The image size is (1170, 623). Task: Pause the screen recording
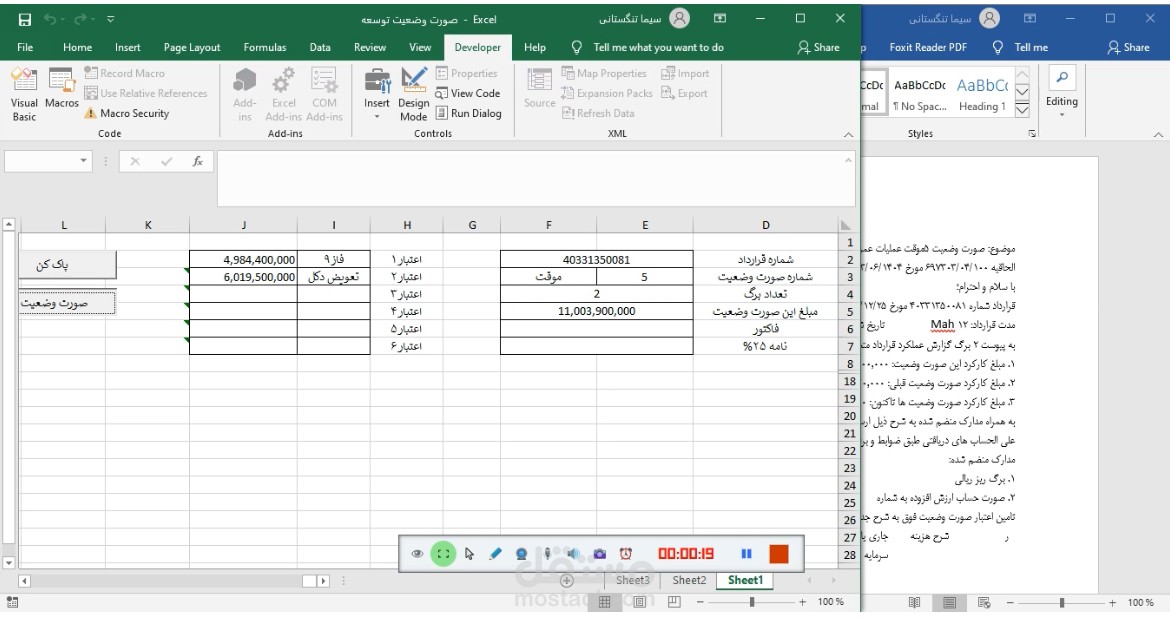(x=746, y=554)
